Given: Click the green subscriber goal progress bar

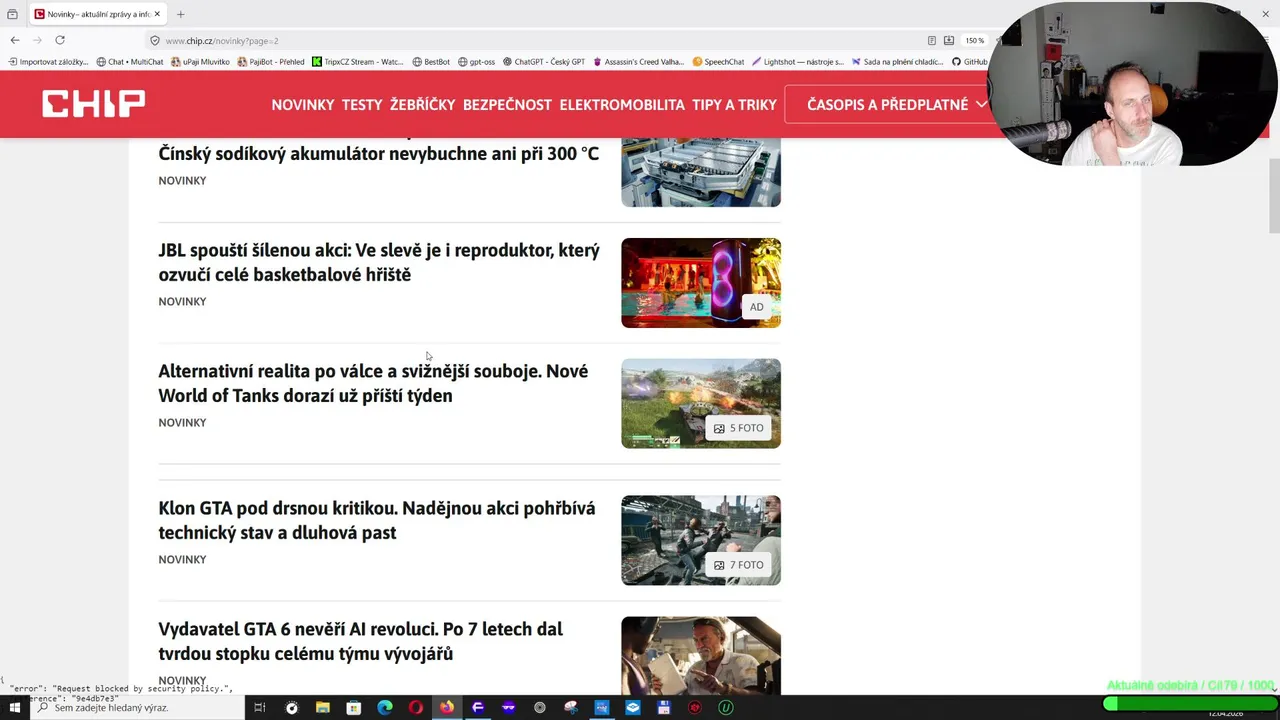Looking at the screenshot, I should pos(1189,703).
